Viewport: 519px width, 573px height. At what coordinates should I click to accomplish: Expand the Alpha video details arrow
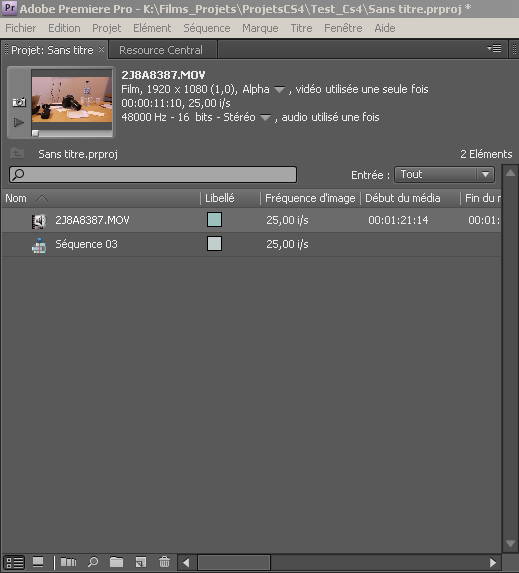(280, 90)
